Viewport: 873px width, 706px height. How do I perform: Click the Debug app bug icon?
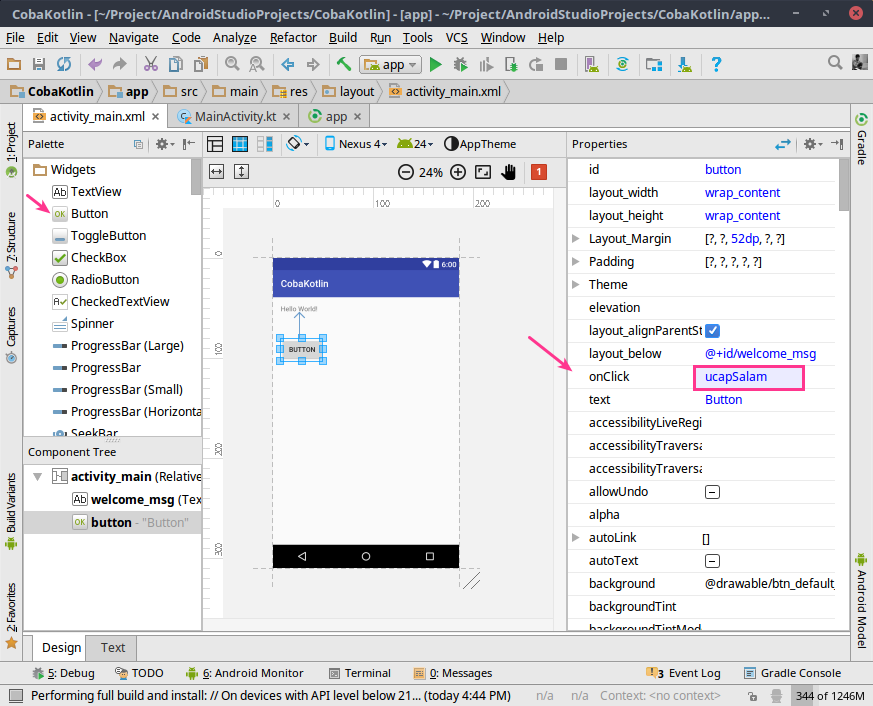coord(460,64)
